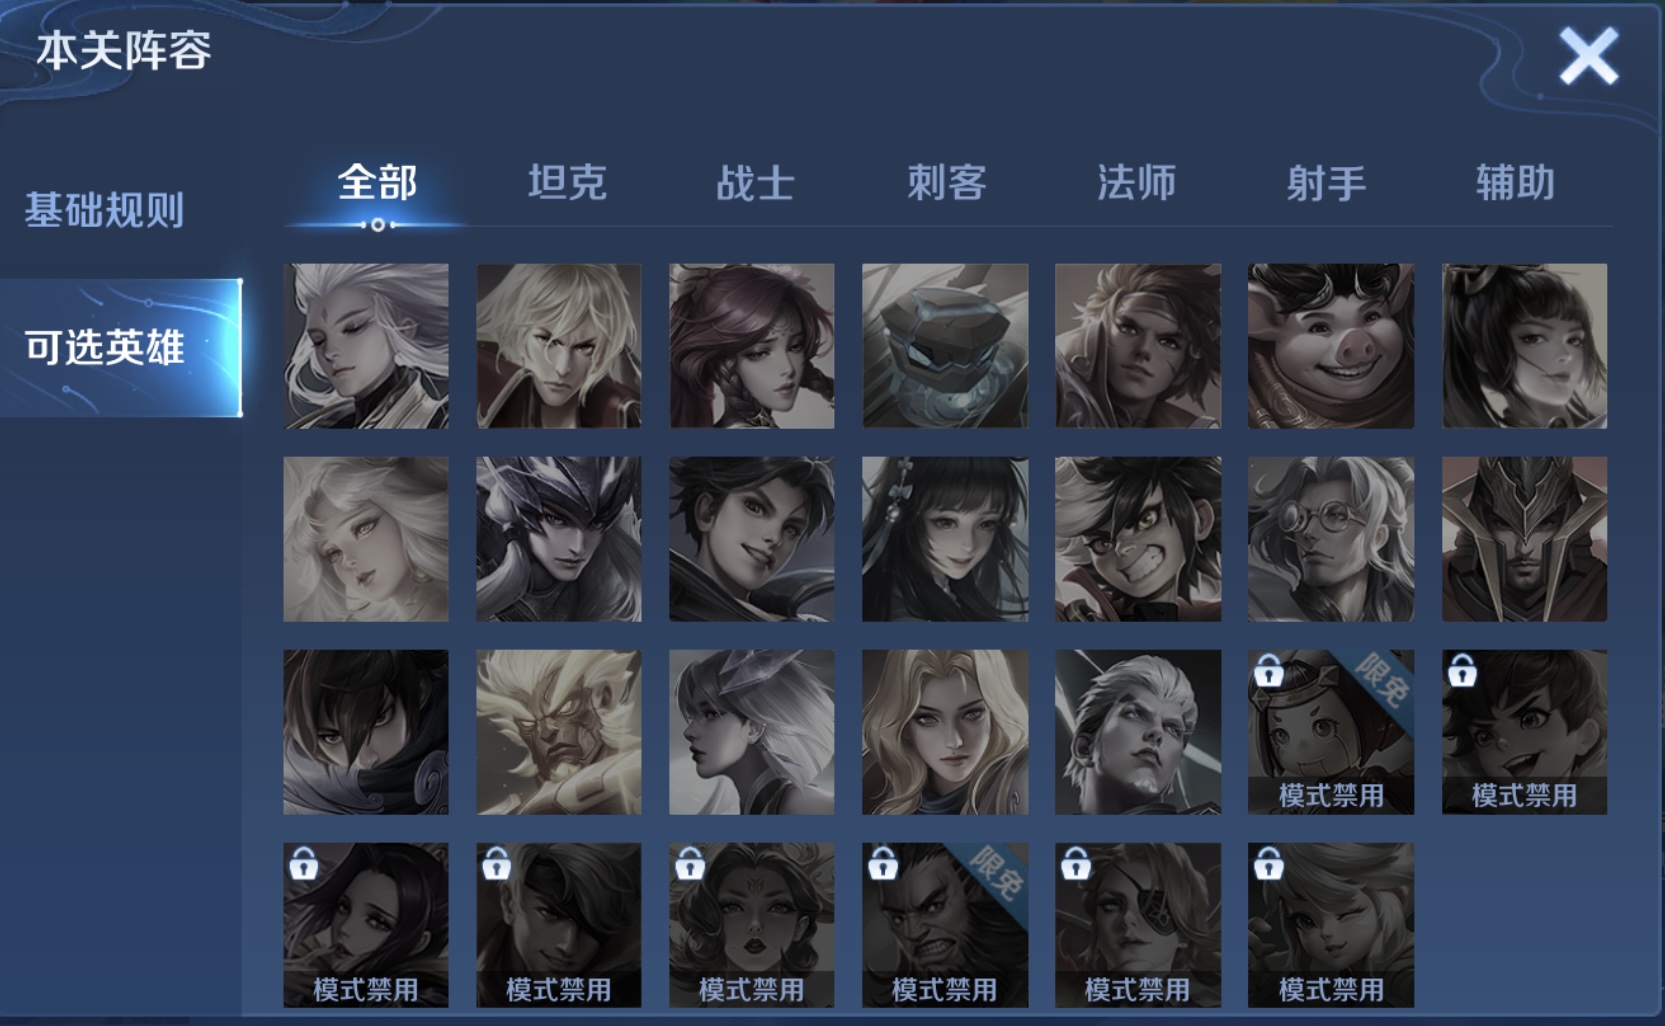This screenshot has height=1026, width=1665.
Task: Switch to the 战士 tab
Action: pos(756,183)
